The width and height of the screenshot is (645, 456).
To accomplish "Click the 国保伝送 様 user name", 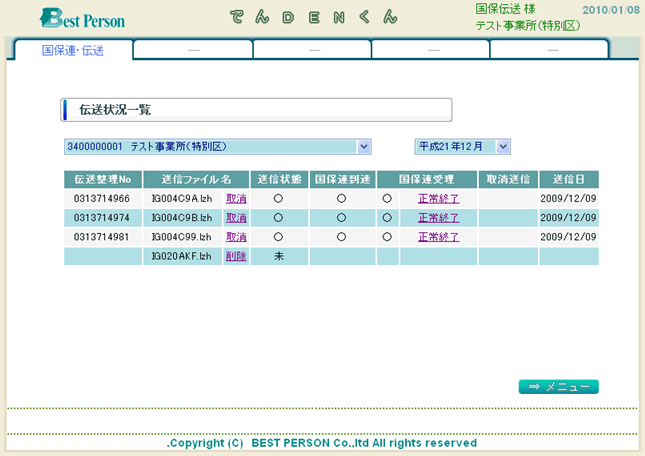I will tap(506, 9).
